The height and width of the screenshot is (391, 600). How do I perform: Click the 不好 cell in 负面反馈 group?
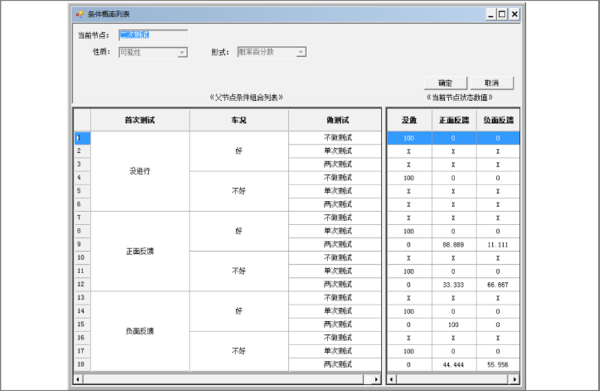tap(239, 351)
